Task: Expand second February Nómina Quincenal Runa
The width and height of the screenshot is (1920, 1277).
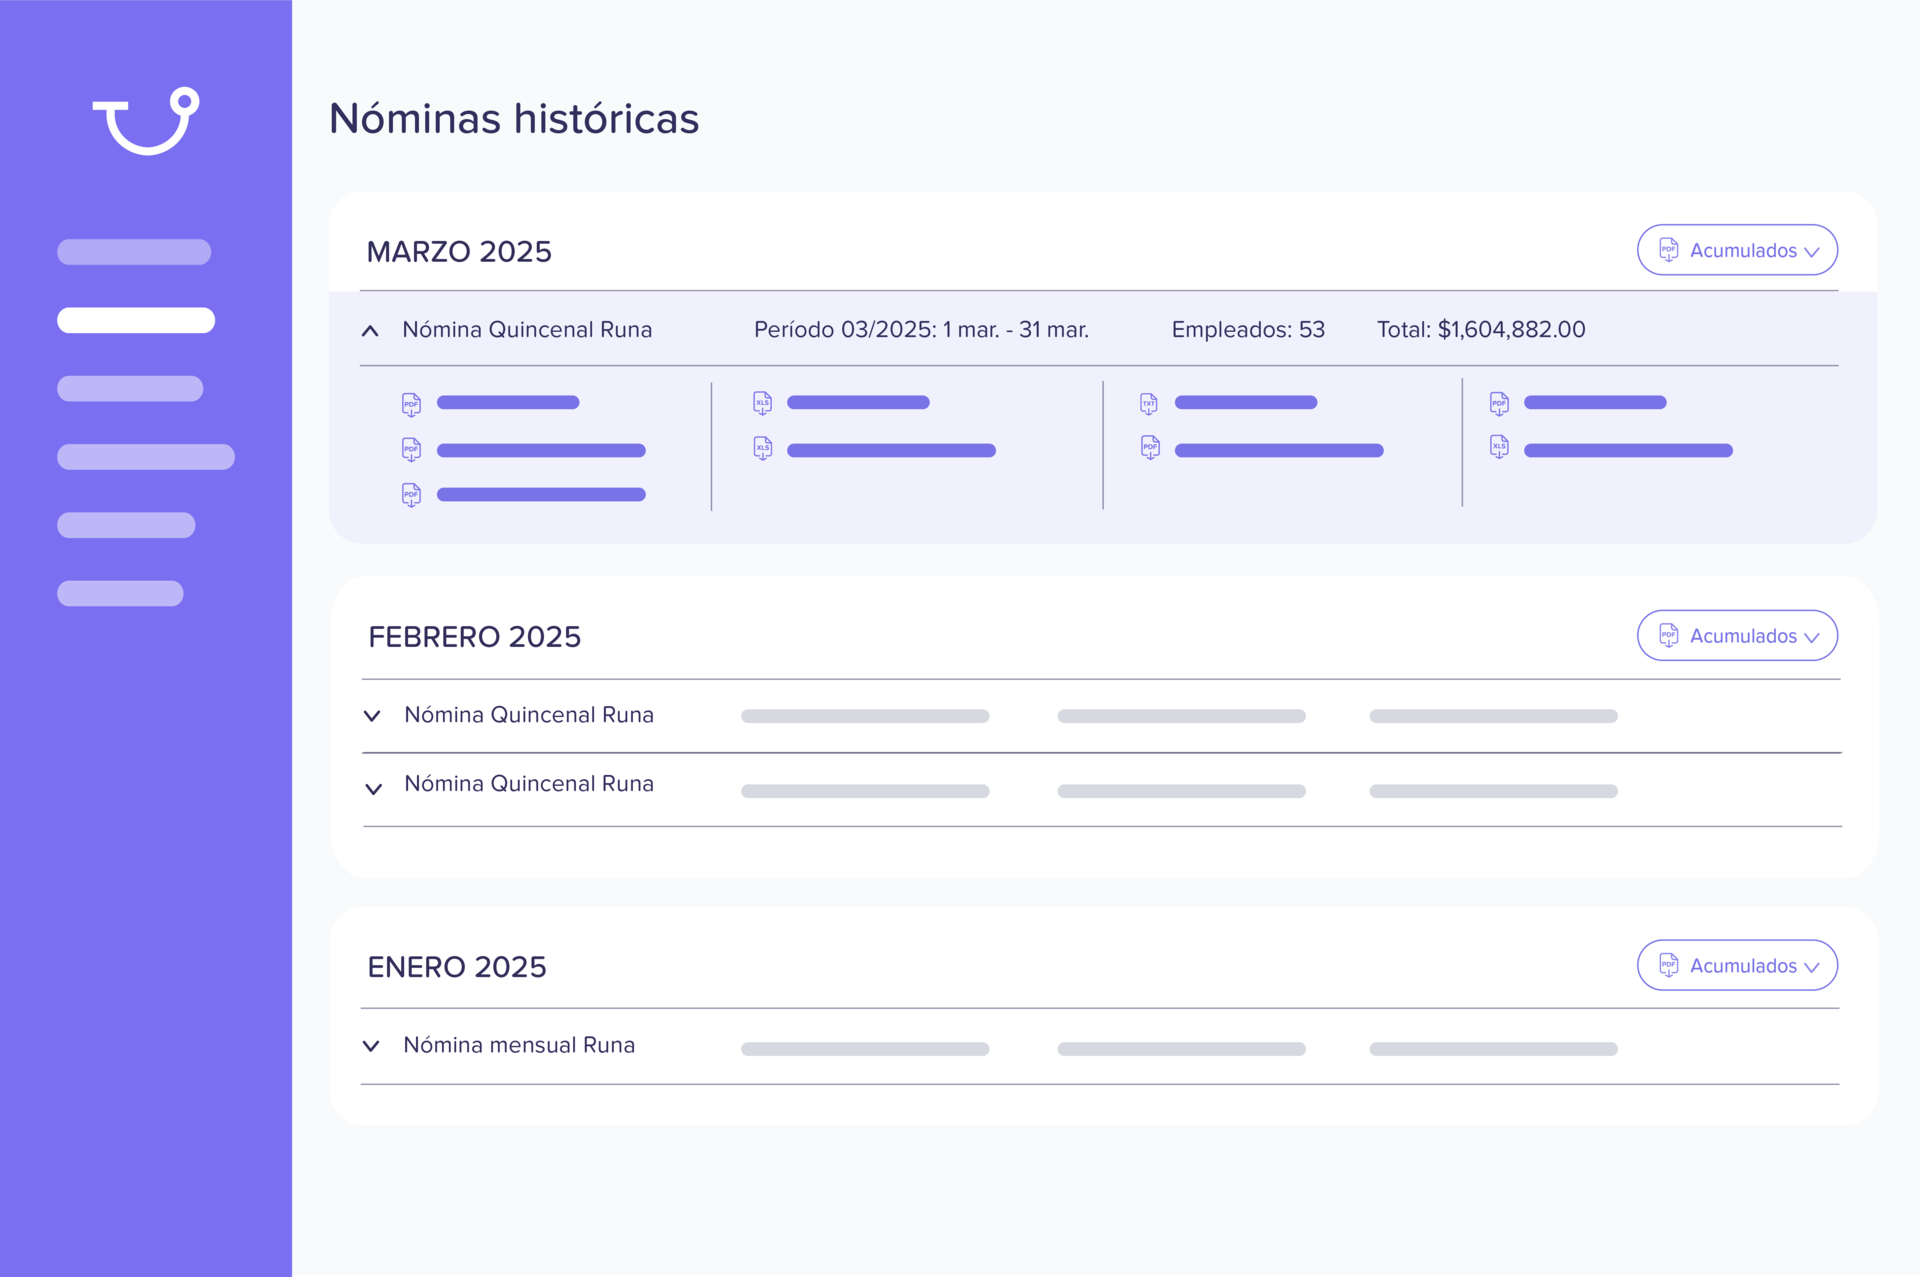Action: coord(373,789)
